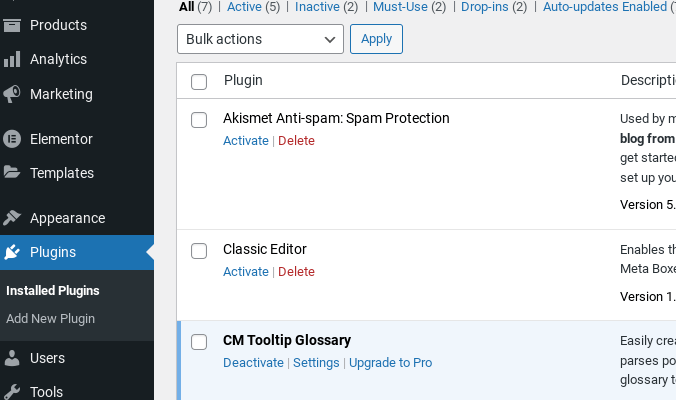
Task: Click the Tools wrench icon
Action: click(12, 391)
